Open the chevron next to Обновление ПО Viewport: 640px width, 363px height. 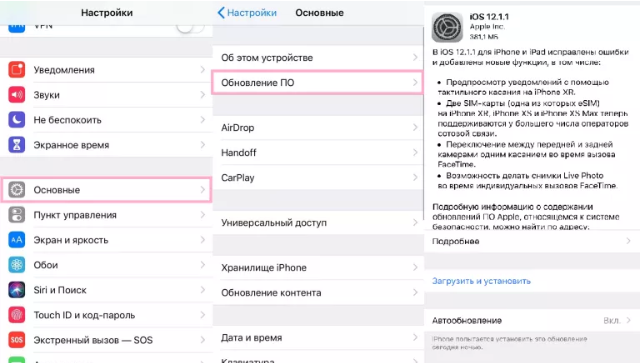pyautogui.click(x=415, y=82)
